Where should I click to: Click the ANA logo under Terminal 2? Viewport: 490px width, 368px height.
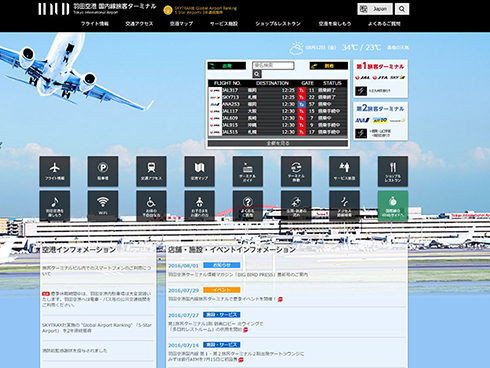(362, 120)
